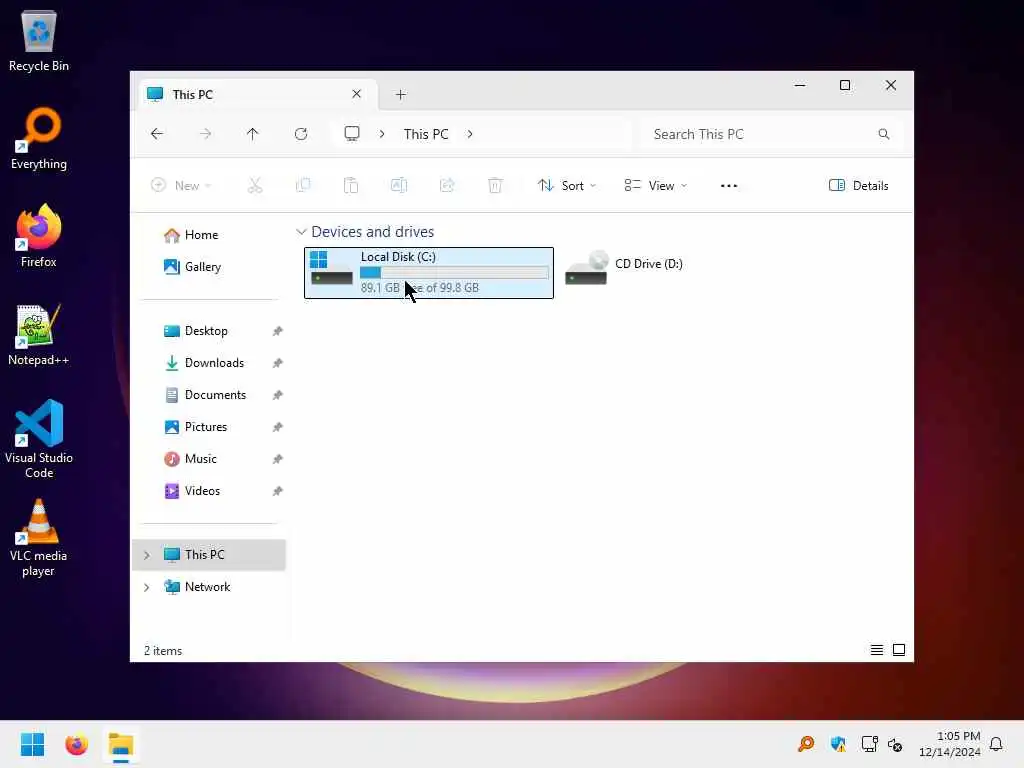The height and width of the screenshot is (768, 1024).
Task: Select the CD Drive (D:) icon
Action: [x=586, y=268]
